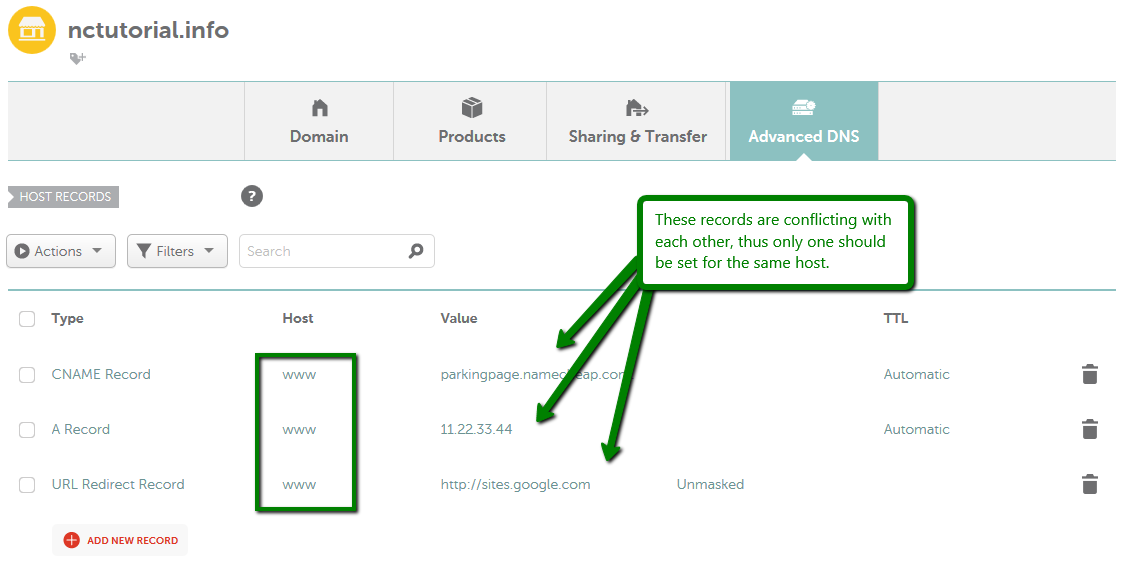Delete the A Record using trash icon

point(1089,430)
